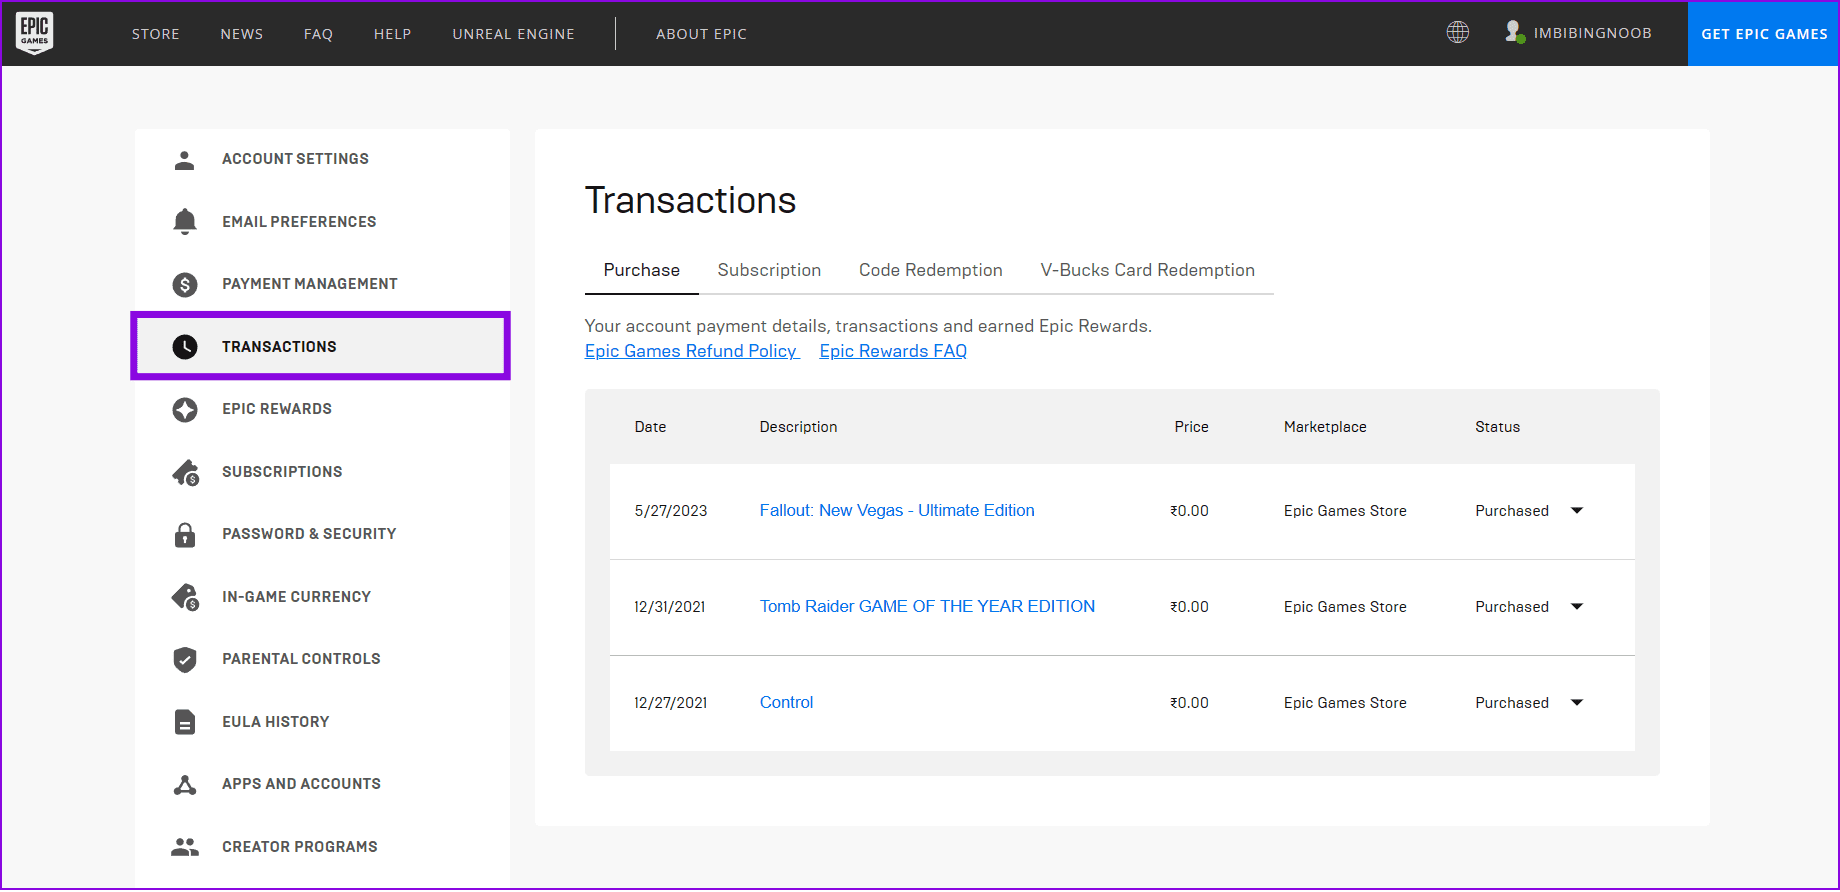Open the FAQ menu item
Screen dimensions: 1840x892
pos(318,34)
